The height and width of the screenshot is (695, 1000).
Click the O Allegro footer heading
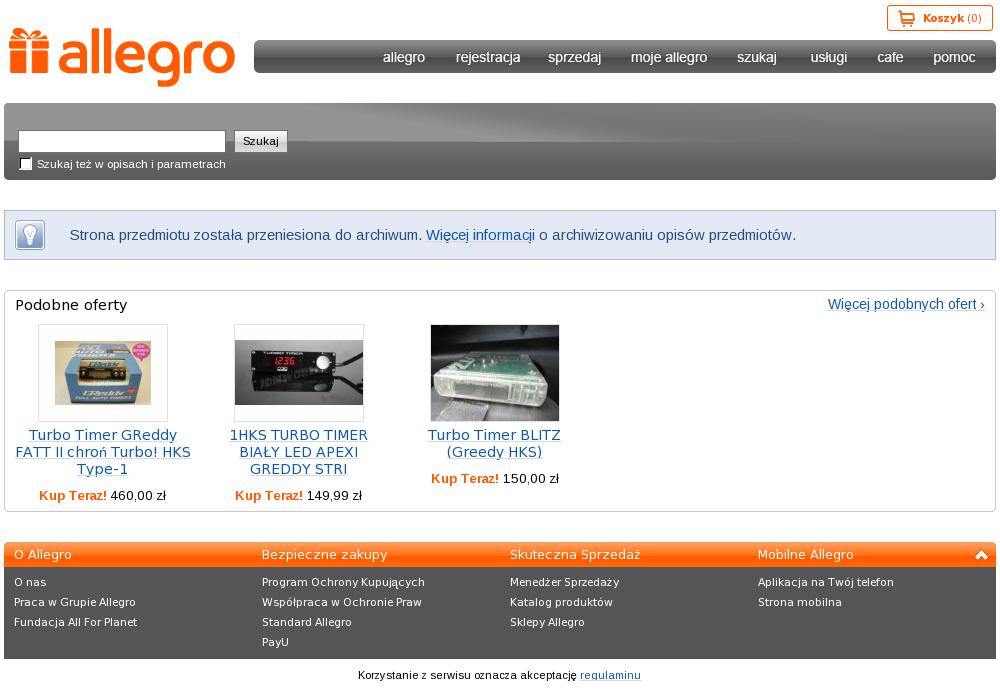[x=43, y=555]
